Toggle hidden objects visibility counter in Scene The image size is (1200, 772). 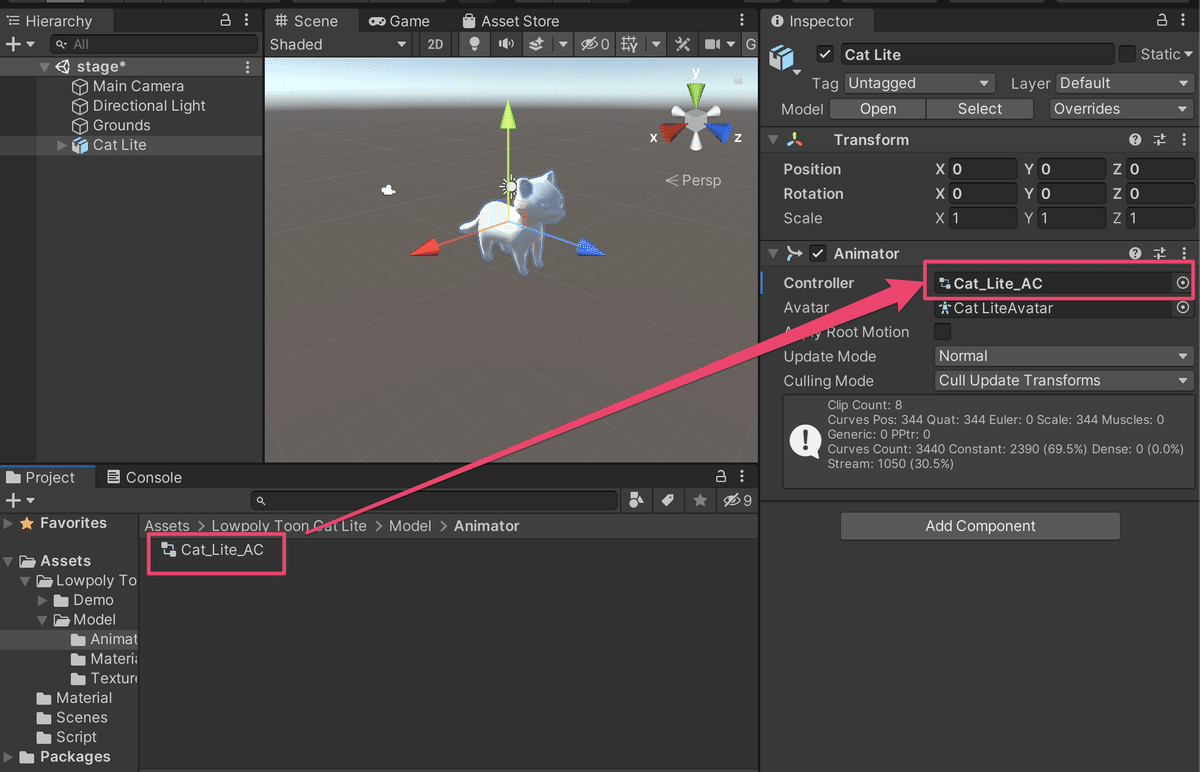pyautogui.click(x=596, y=44)
